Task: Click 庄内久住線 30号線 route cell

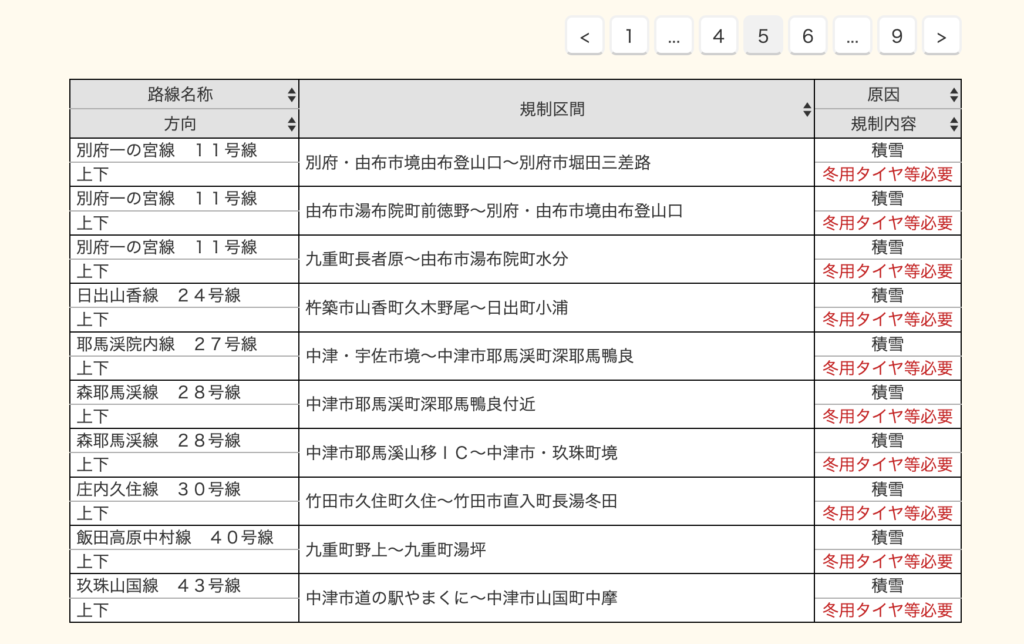Action: (x=159, y=489)
